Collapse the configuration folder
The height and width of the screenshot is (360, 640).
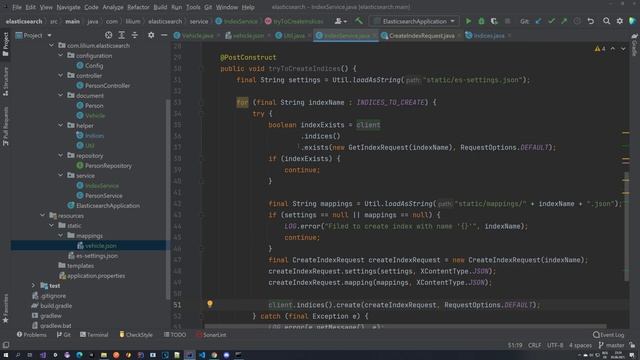61,56
